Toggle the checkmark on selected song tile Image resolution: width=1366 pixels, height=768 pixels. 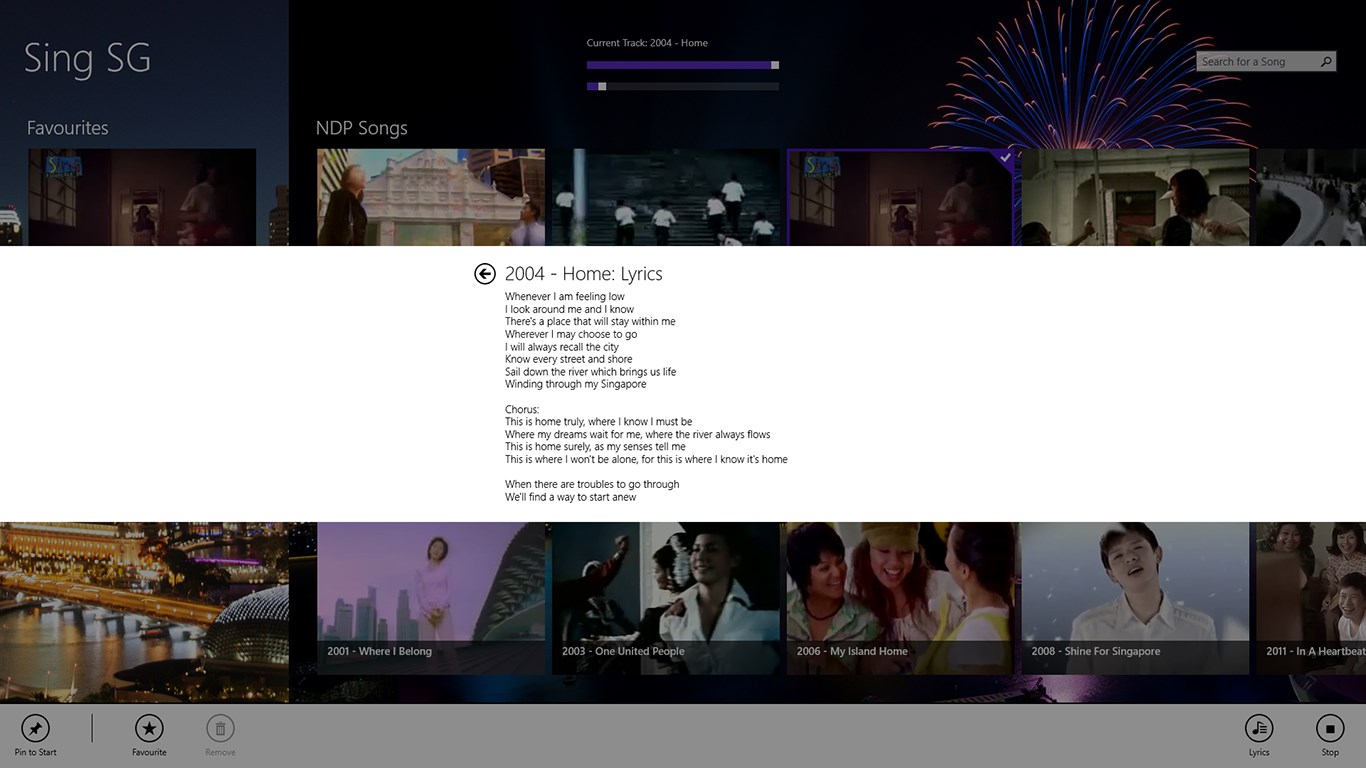pyautogui.click(x=1005, y=158)
